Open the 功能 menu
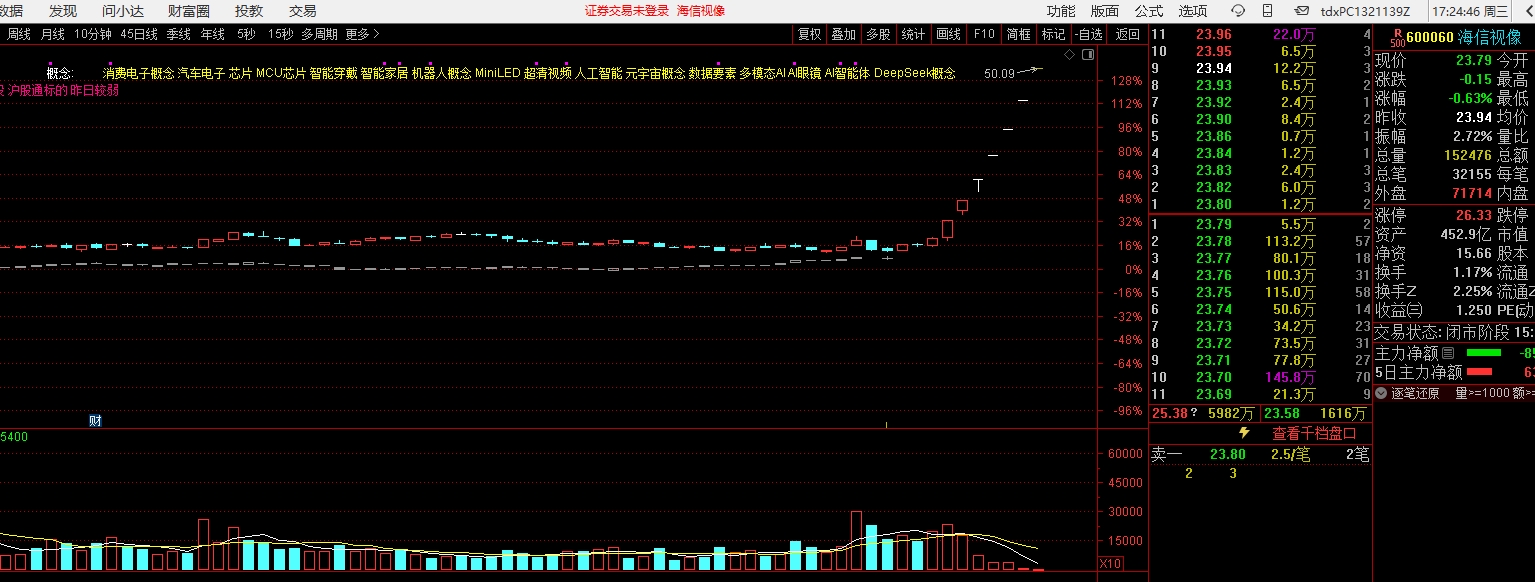 1061,11
